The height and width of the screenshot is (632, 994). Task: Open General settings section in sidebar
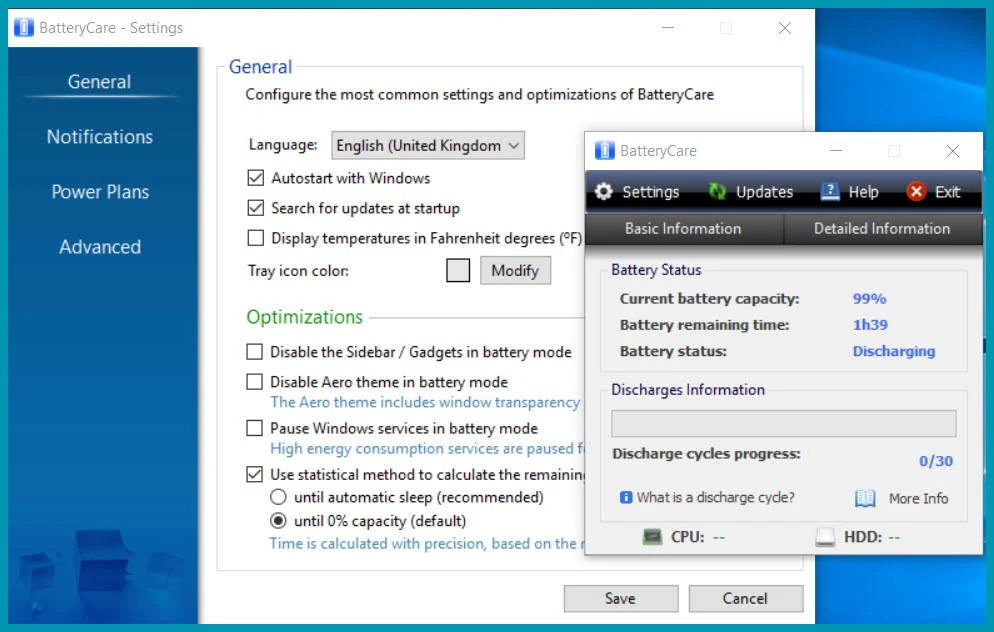click(x=100, y=82)
